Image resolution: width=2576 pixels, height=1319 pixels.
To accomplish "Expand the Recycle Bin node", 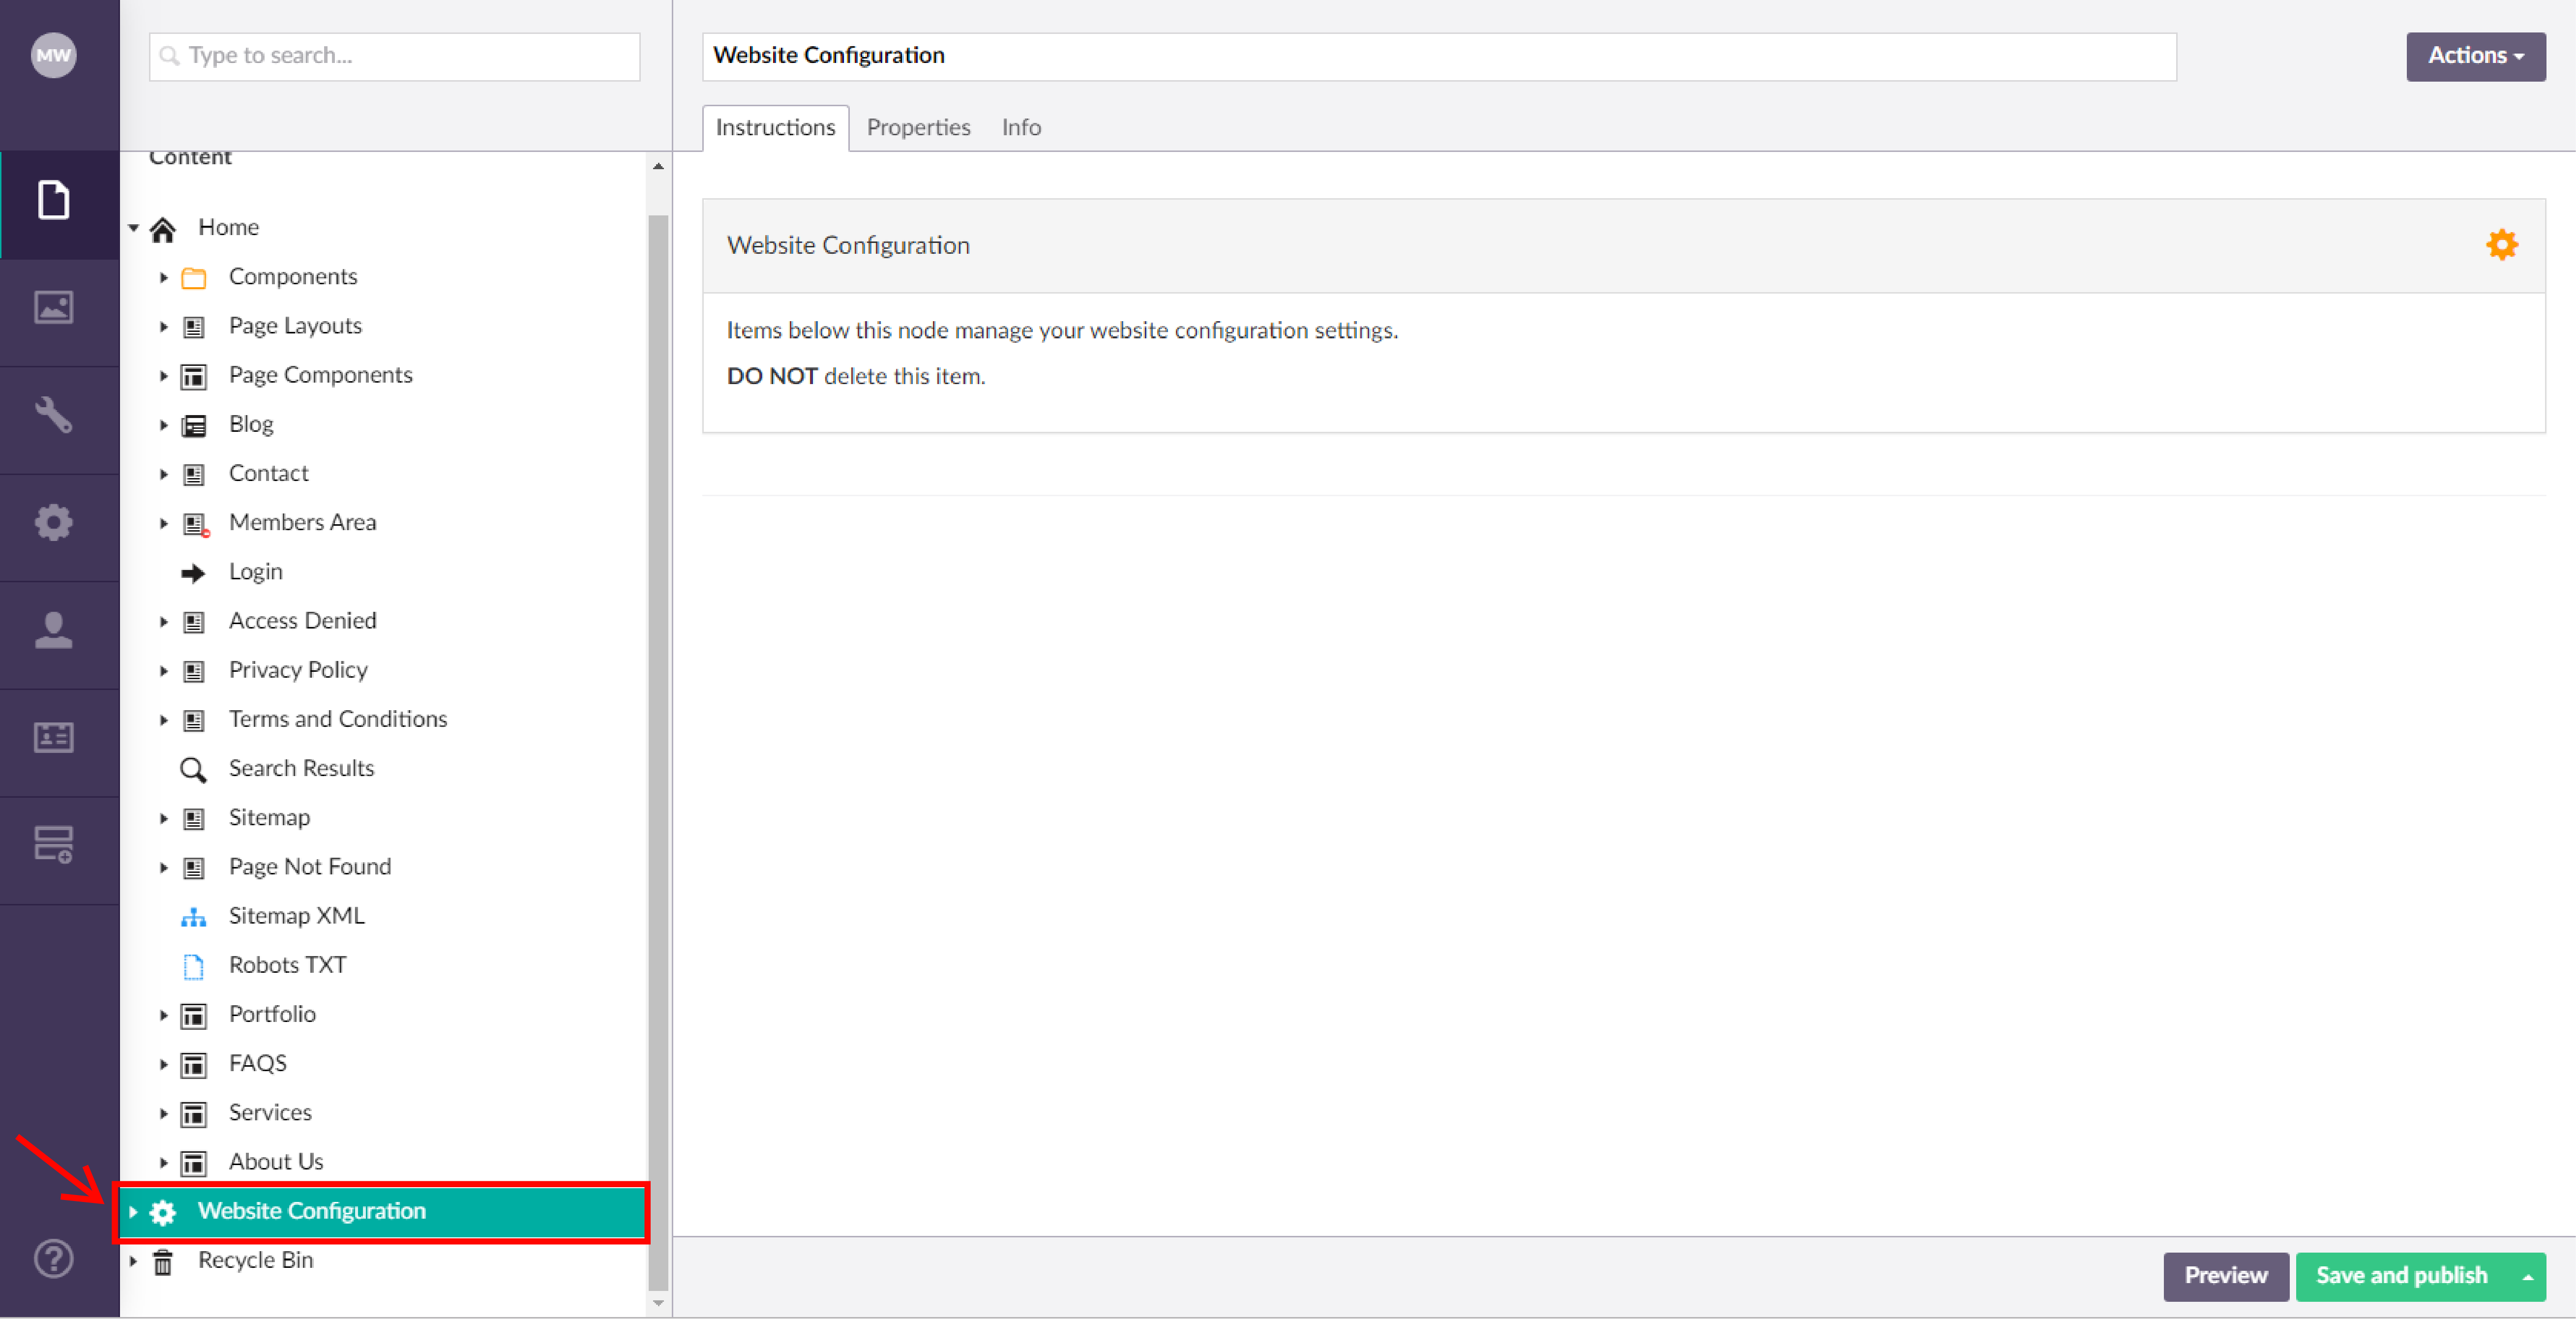I will pyautogui.click(x=133, y=1261).
